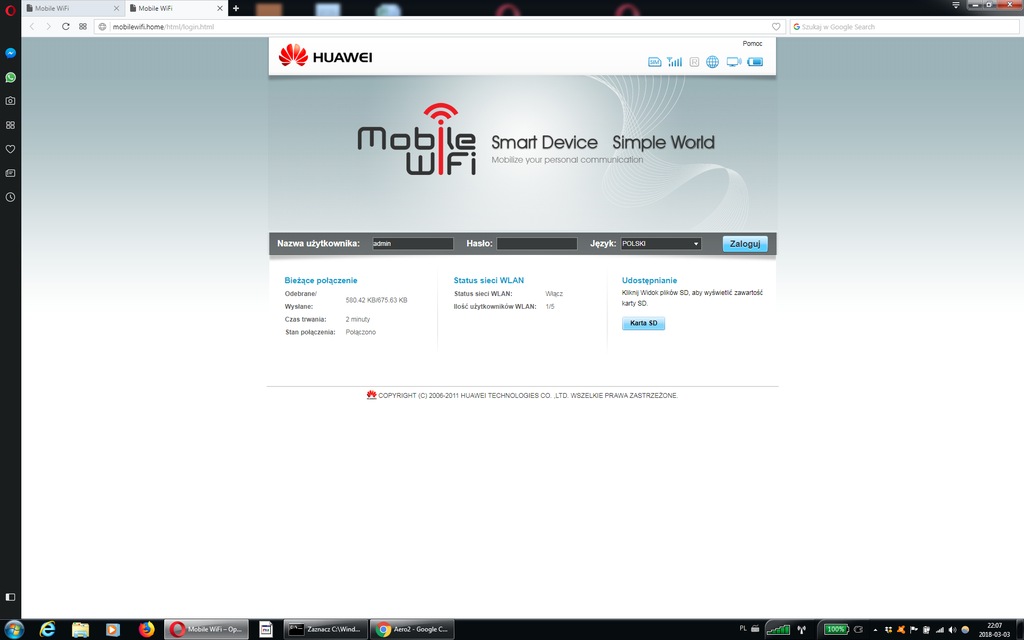The height and width of the screenshot is (640, 1024).
Task: Open Speed Dial from the sidebar grid icon
Action: (x=10, y=125)
